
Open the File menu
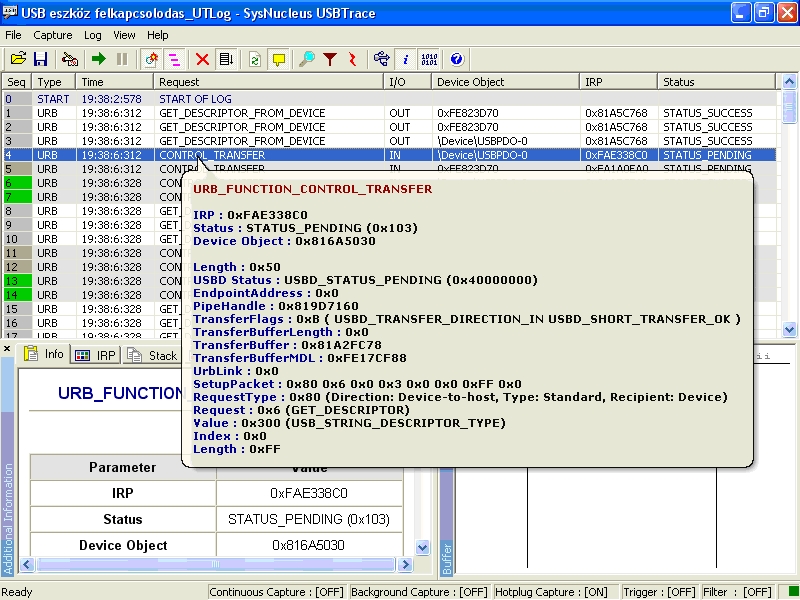(x=13, y=35)
